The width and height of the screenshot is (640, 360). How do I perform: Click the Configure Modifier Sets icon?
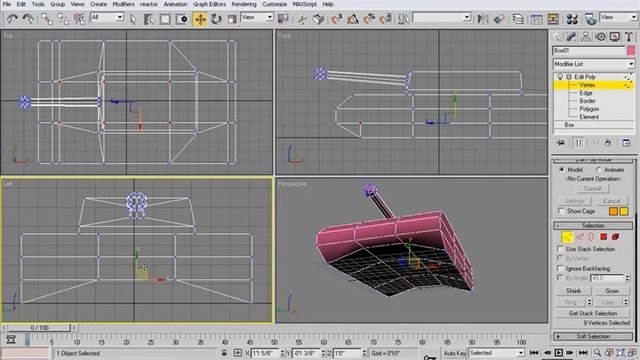pos(626,143)
